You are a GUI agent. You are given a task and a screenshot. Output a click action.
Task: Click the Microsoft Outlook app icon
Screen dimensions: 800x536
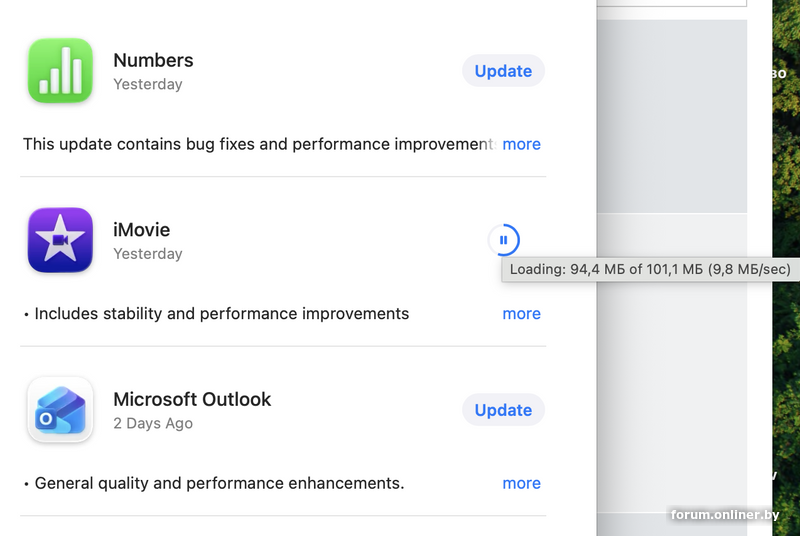pyautogui.click(x=60, y=410)
